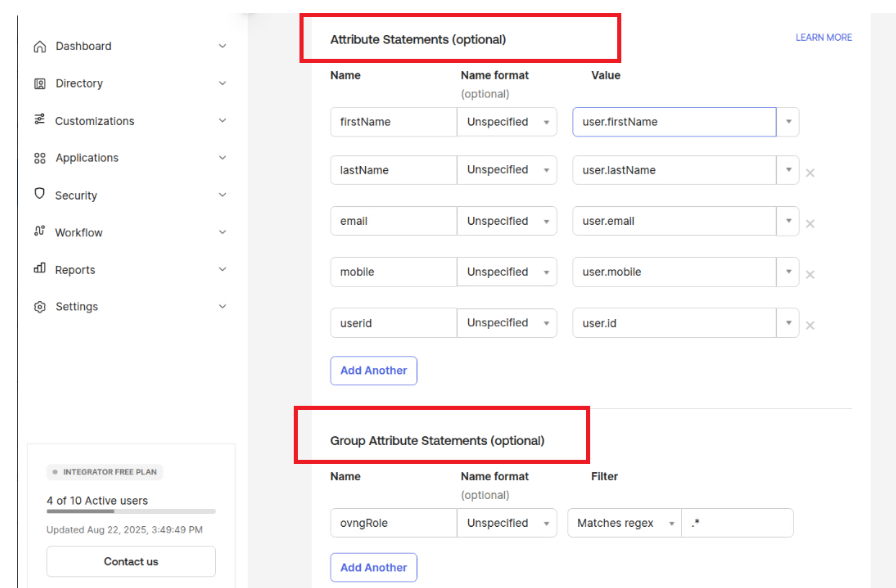Viewport: 896px width, 588px height.
Task: Open the LEARN MORE link
Action: pyautogui.click(x=823, y=37)
